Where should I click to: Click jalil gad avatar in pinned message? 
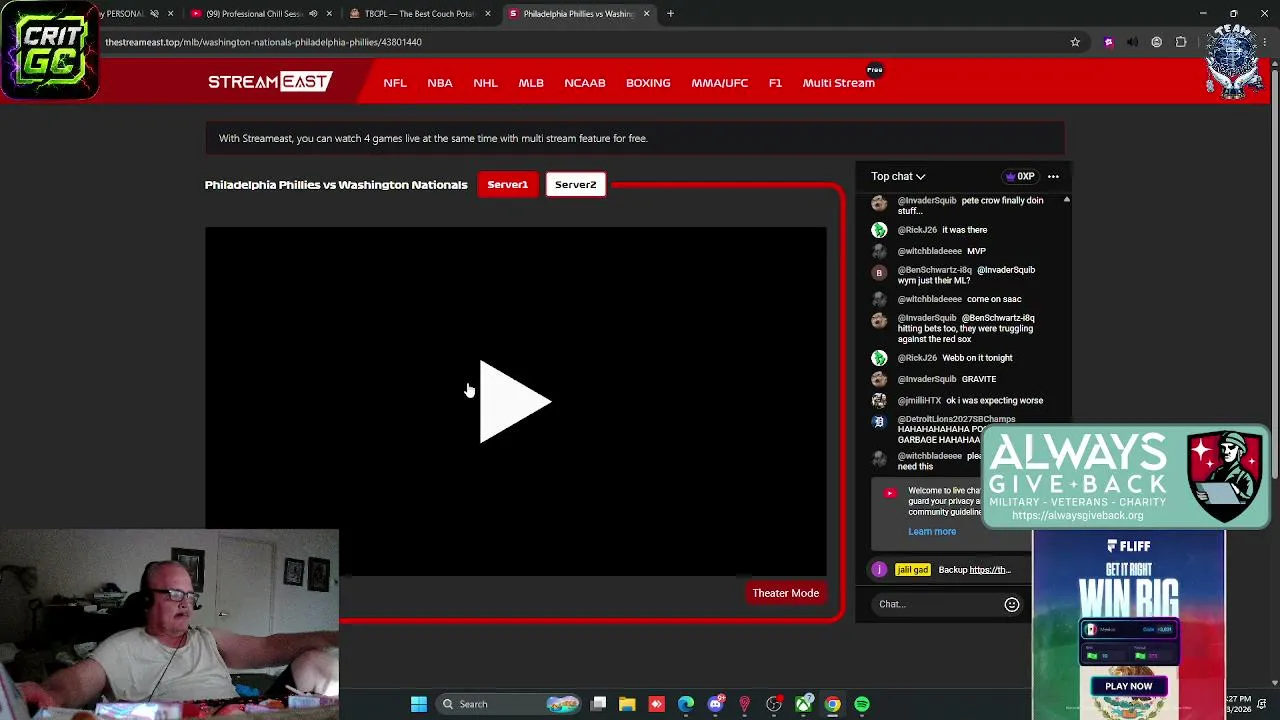tap(879, 570)
